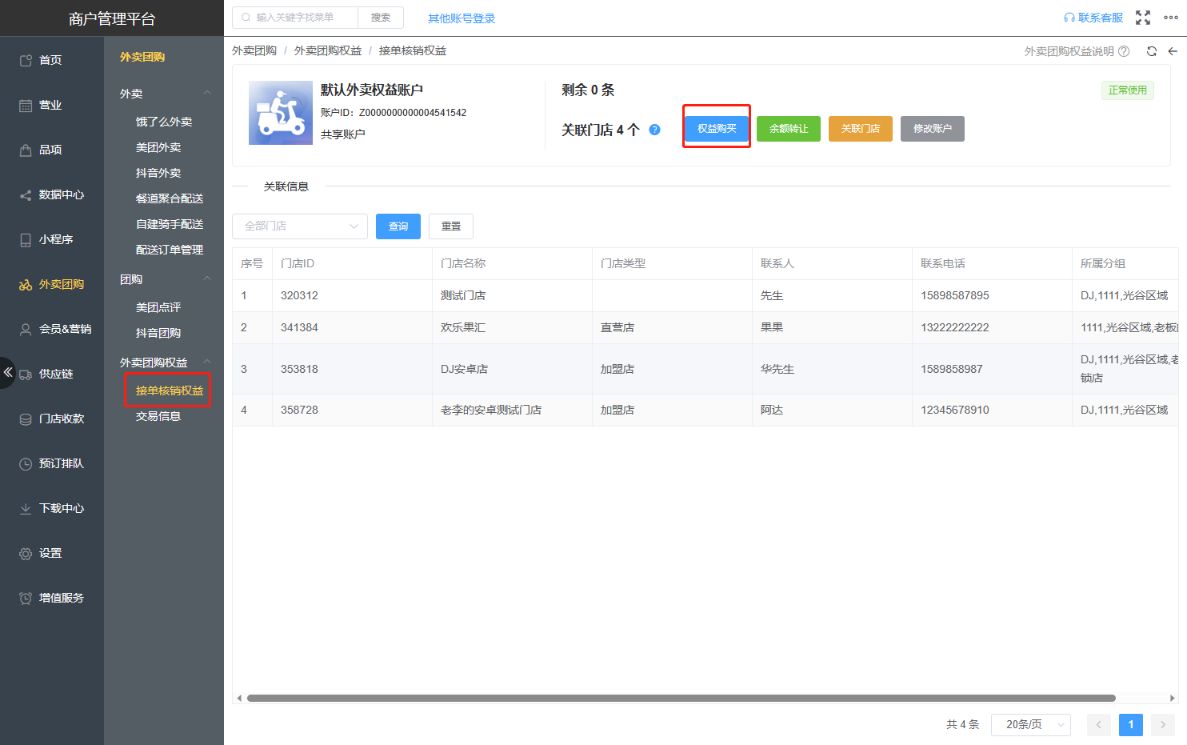The width and height of the screenshot is (1187, 745).
Task: Open 抖音团购 menu item
Action: tap(158, 333)
